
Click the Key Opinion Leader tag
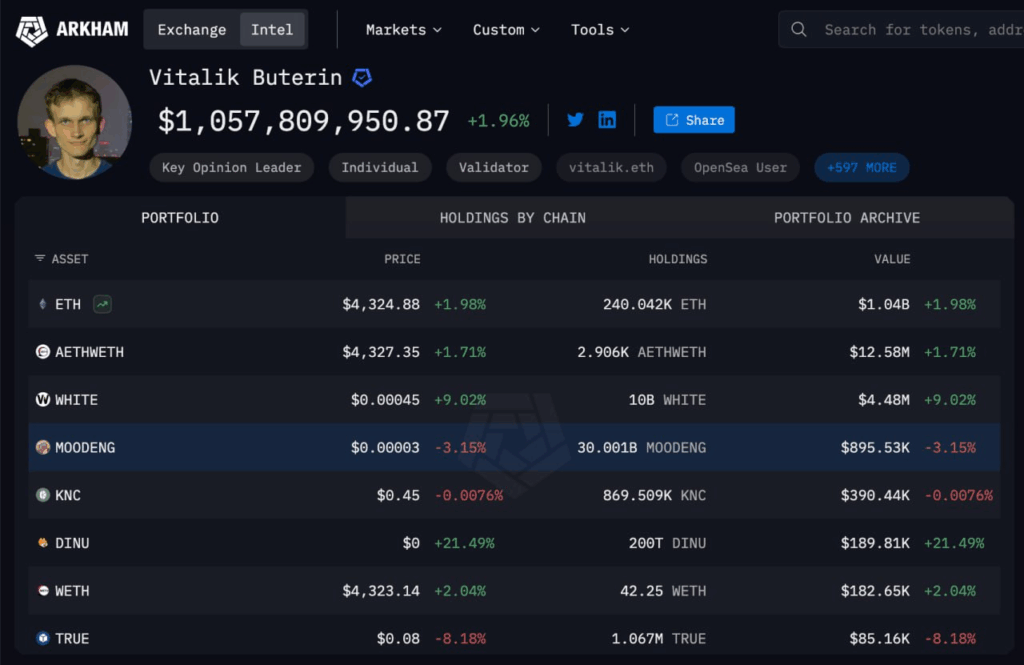click(x=232, y=168)
